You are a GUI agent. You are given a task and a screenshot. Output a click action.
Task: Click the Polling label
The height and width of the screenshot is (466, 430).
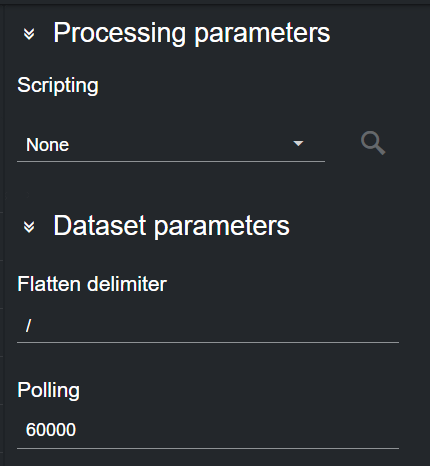(49, 390)
